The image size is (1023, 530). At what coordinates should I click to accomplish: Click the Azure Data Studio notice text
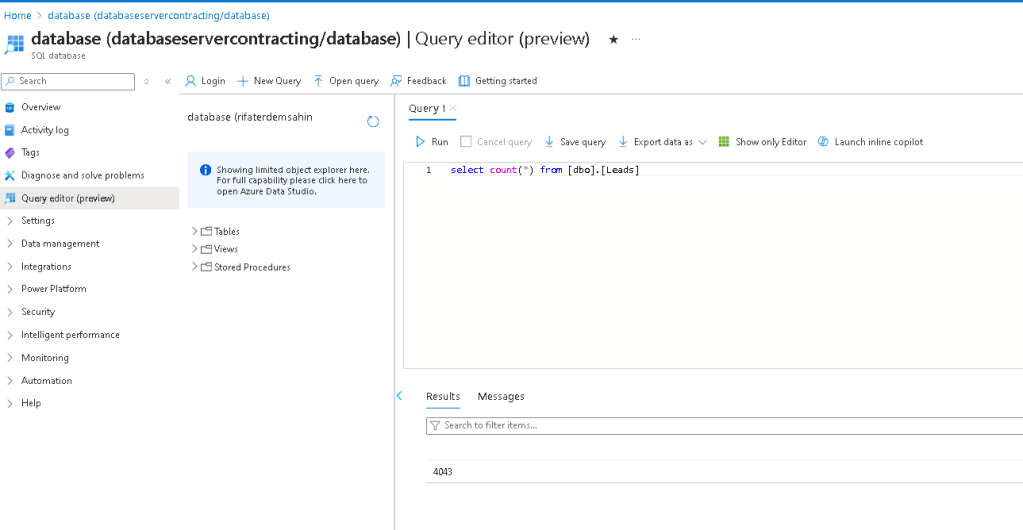293,180
